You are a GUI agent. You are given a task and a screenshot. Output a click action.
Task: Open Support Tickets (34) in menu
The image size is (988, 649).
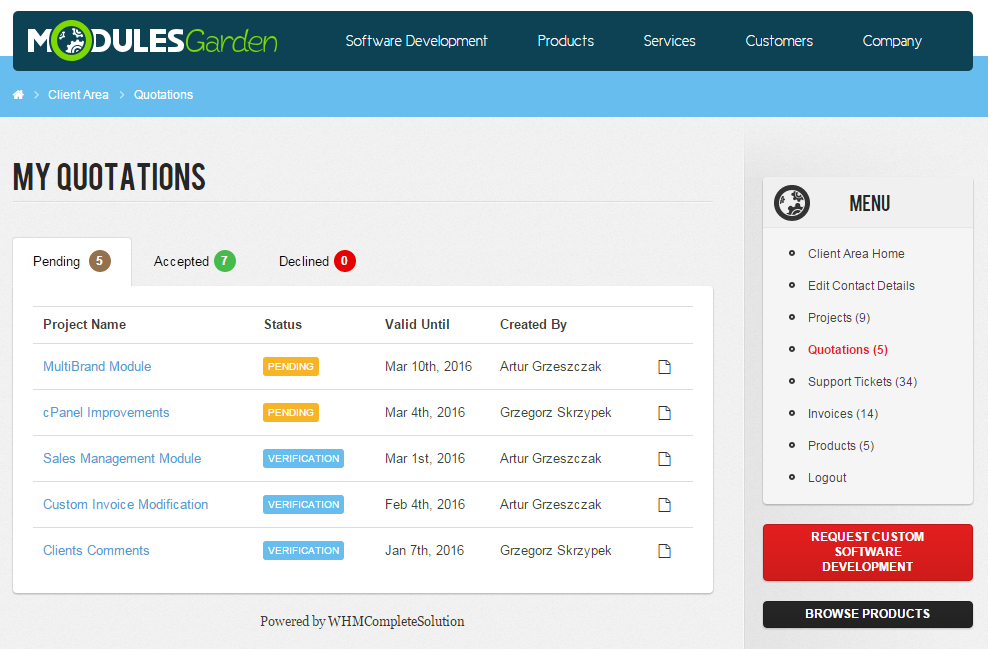(x=862, y=382)
